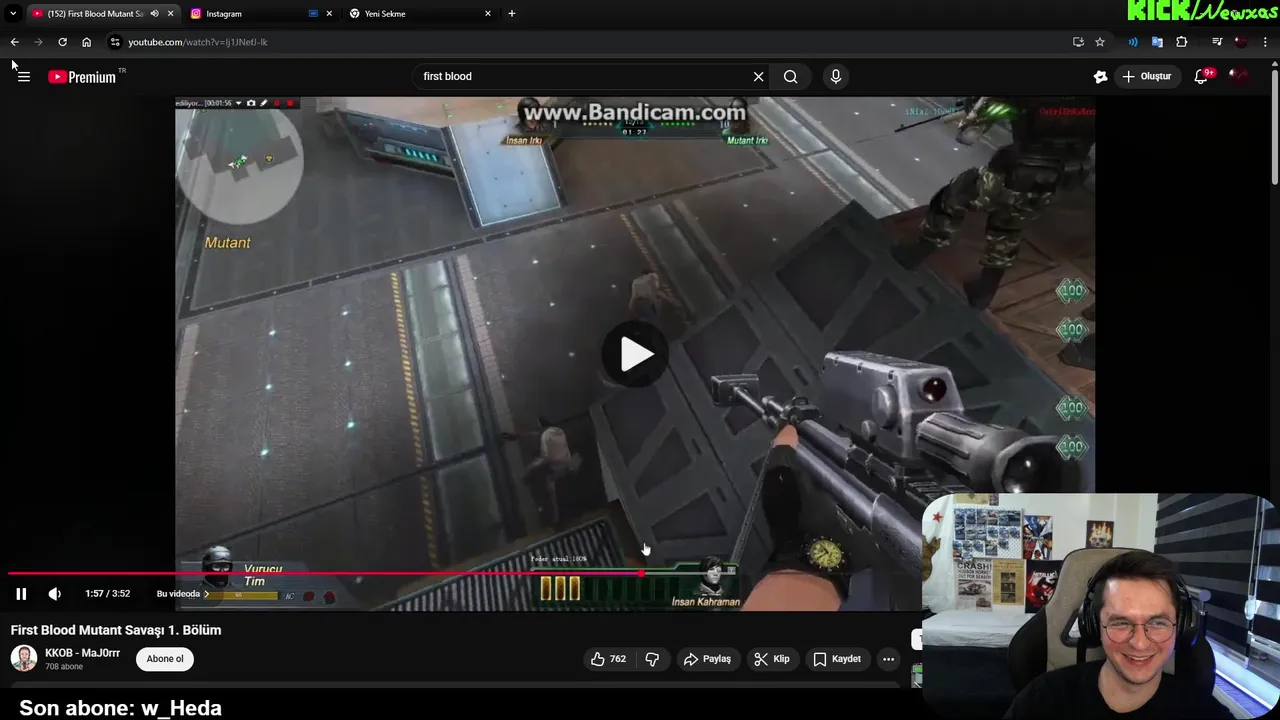Subscribe with the 'Abone ol' button
This screenshot has width=1280, height=720.
165,659
